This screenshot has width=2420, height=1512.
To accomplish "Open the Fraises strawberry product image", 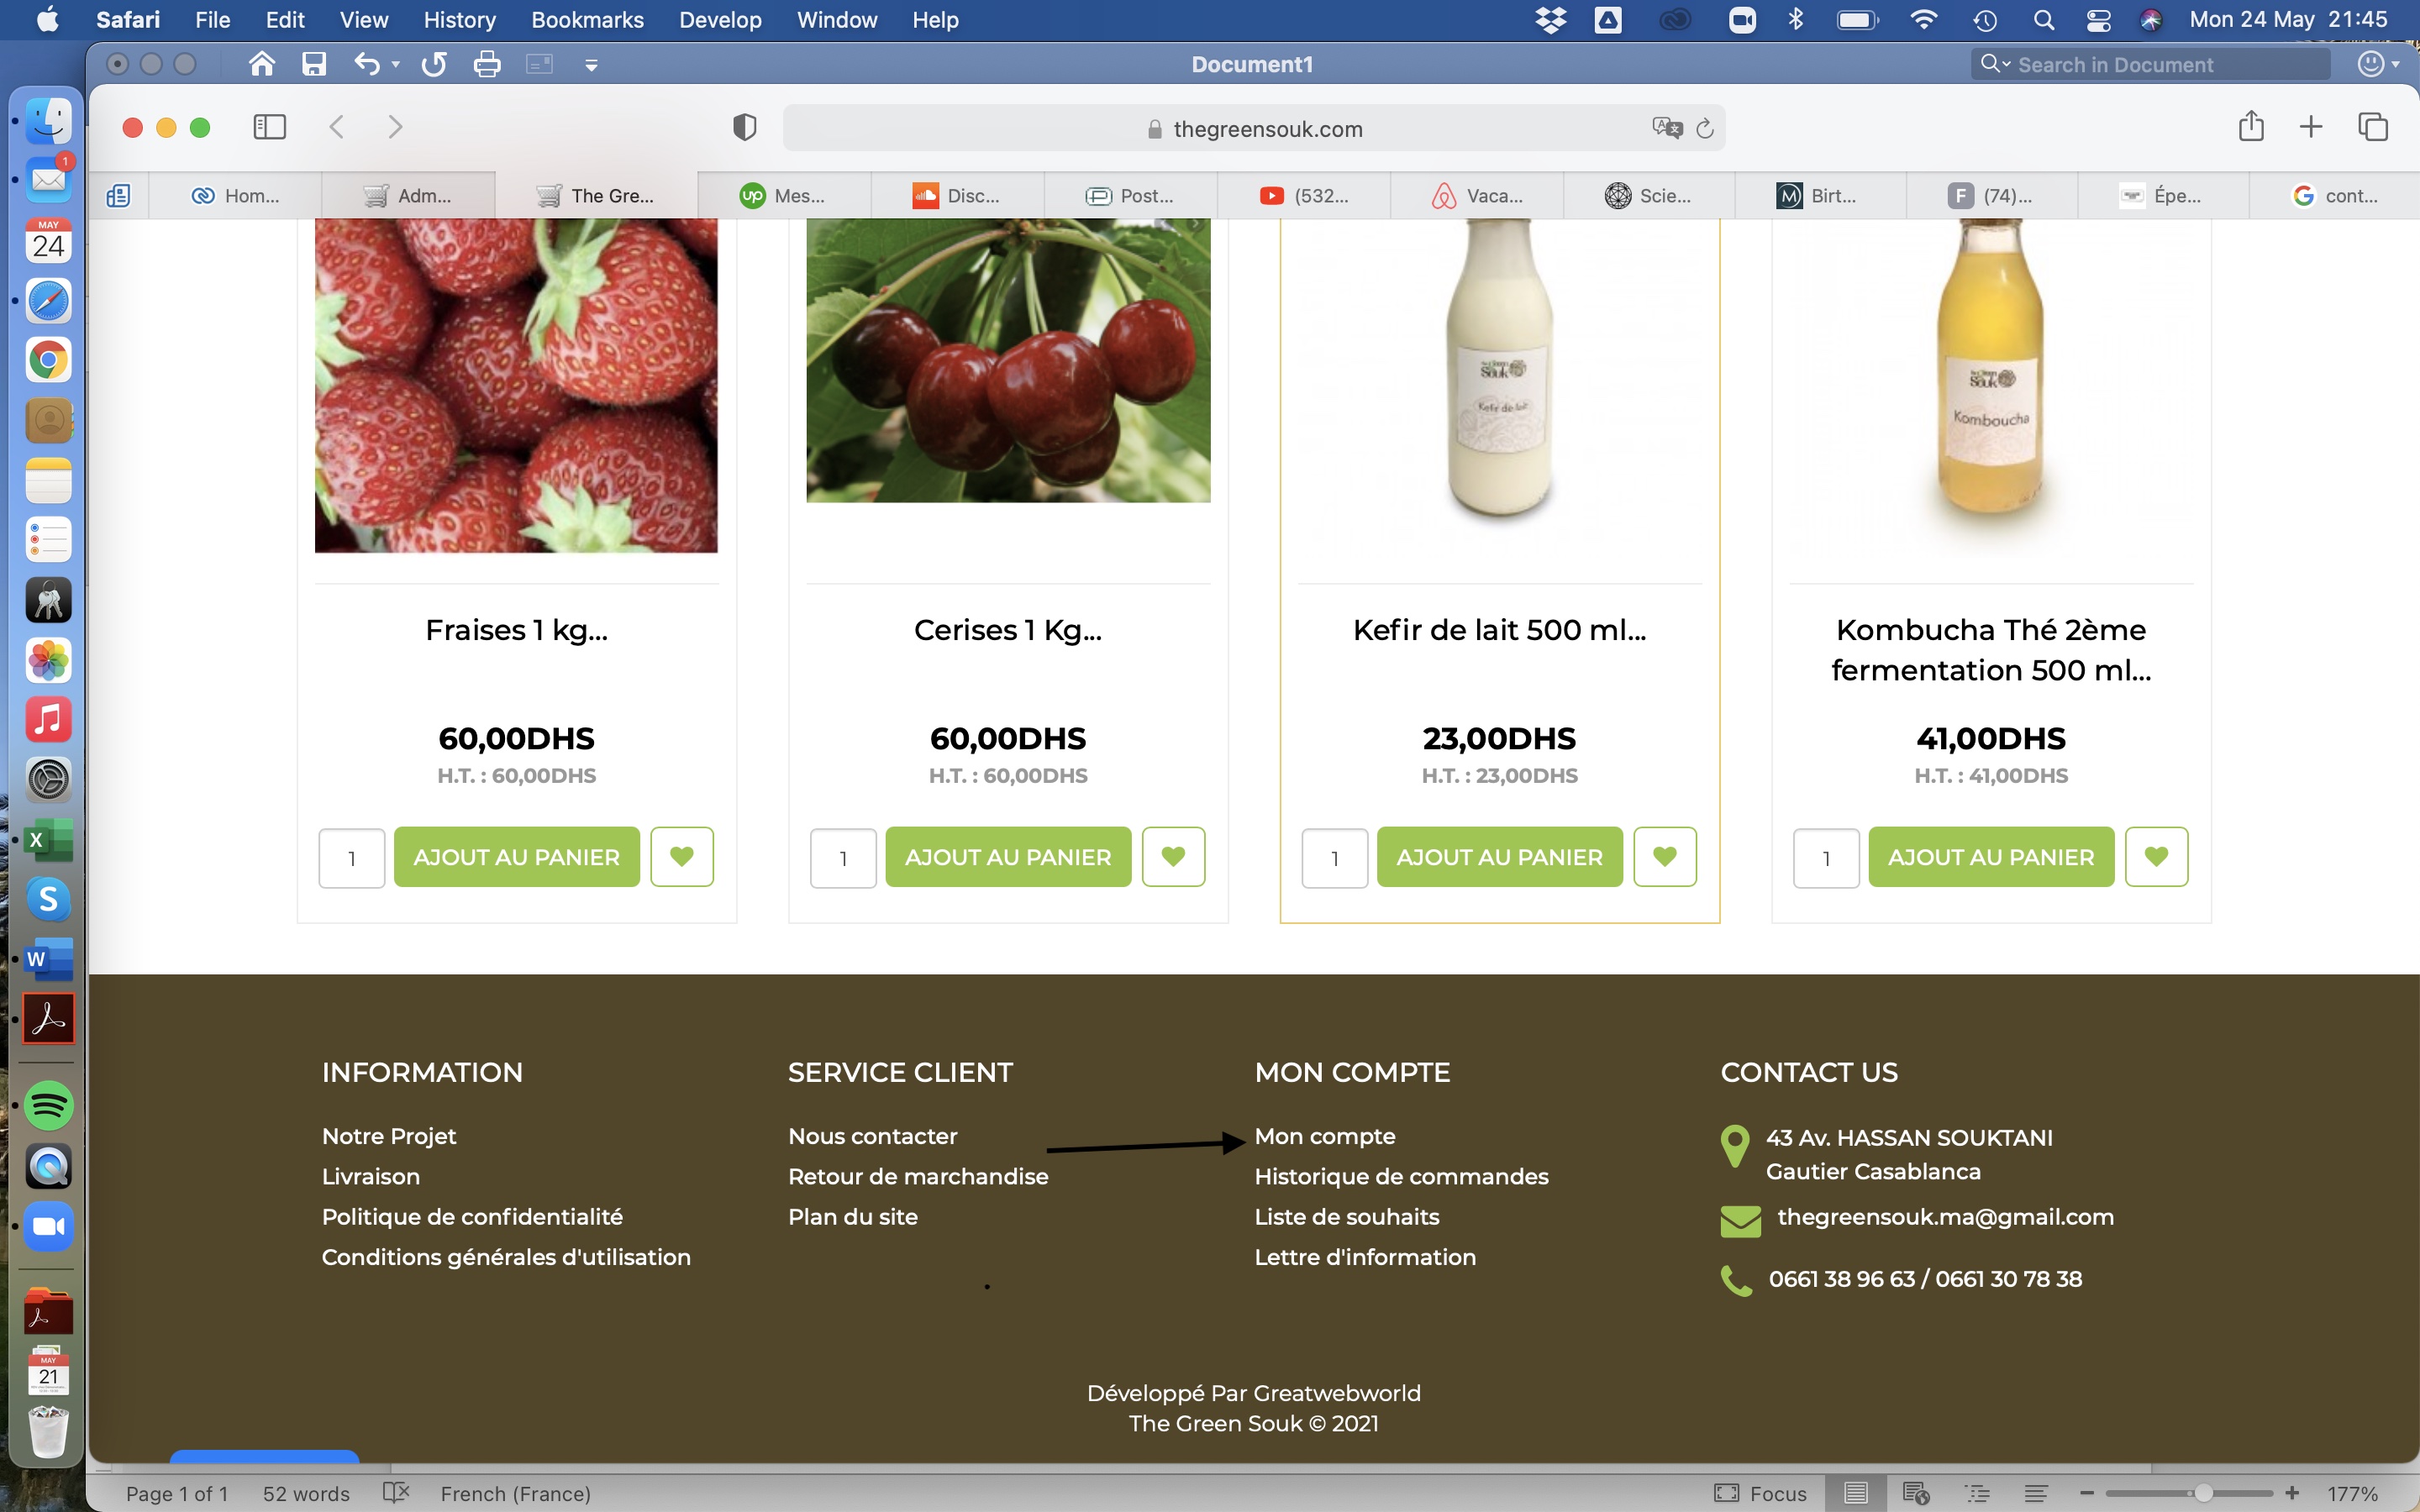I will 516,385.
